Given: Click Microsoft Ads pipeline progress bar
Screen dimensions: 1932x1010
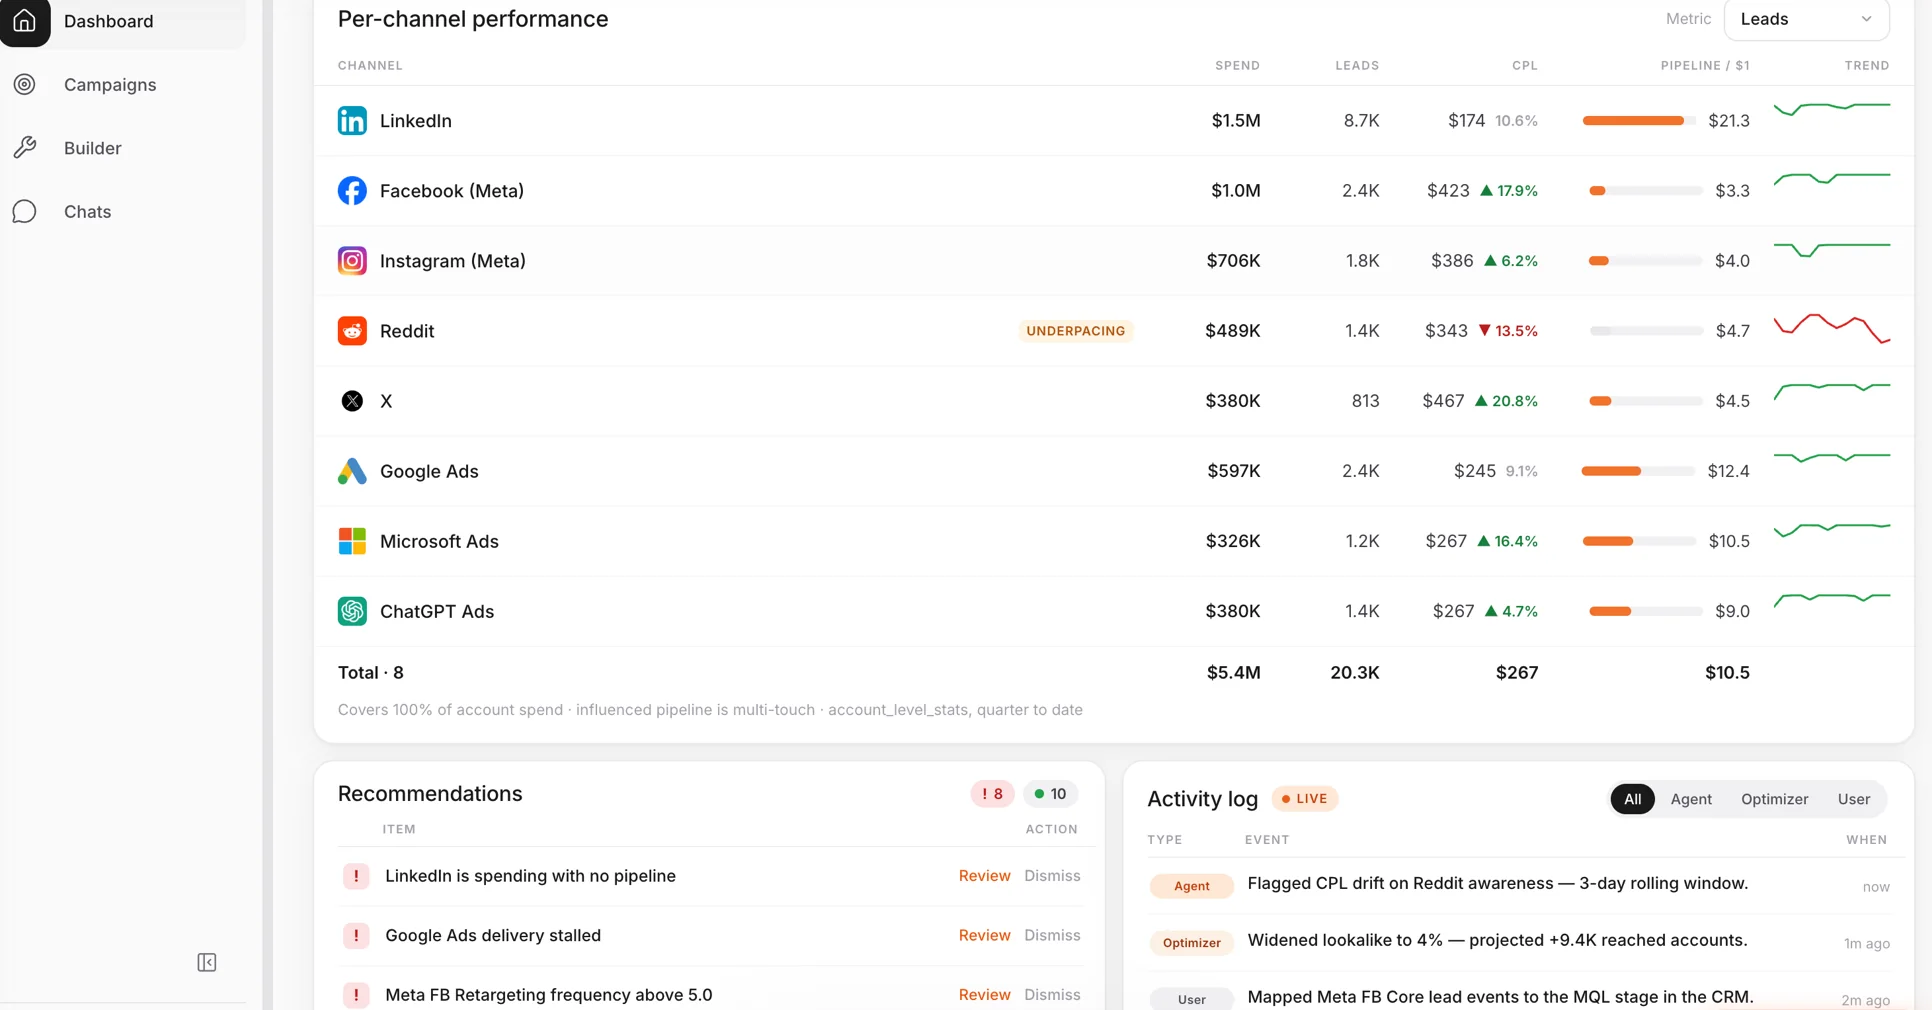Looking at the screenshot, I should [x=1639, y=541].
